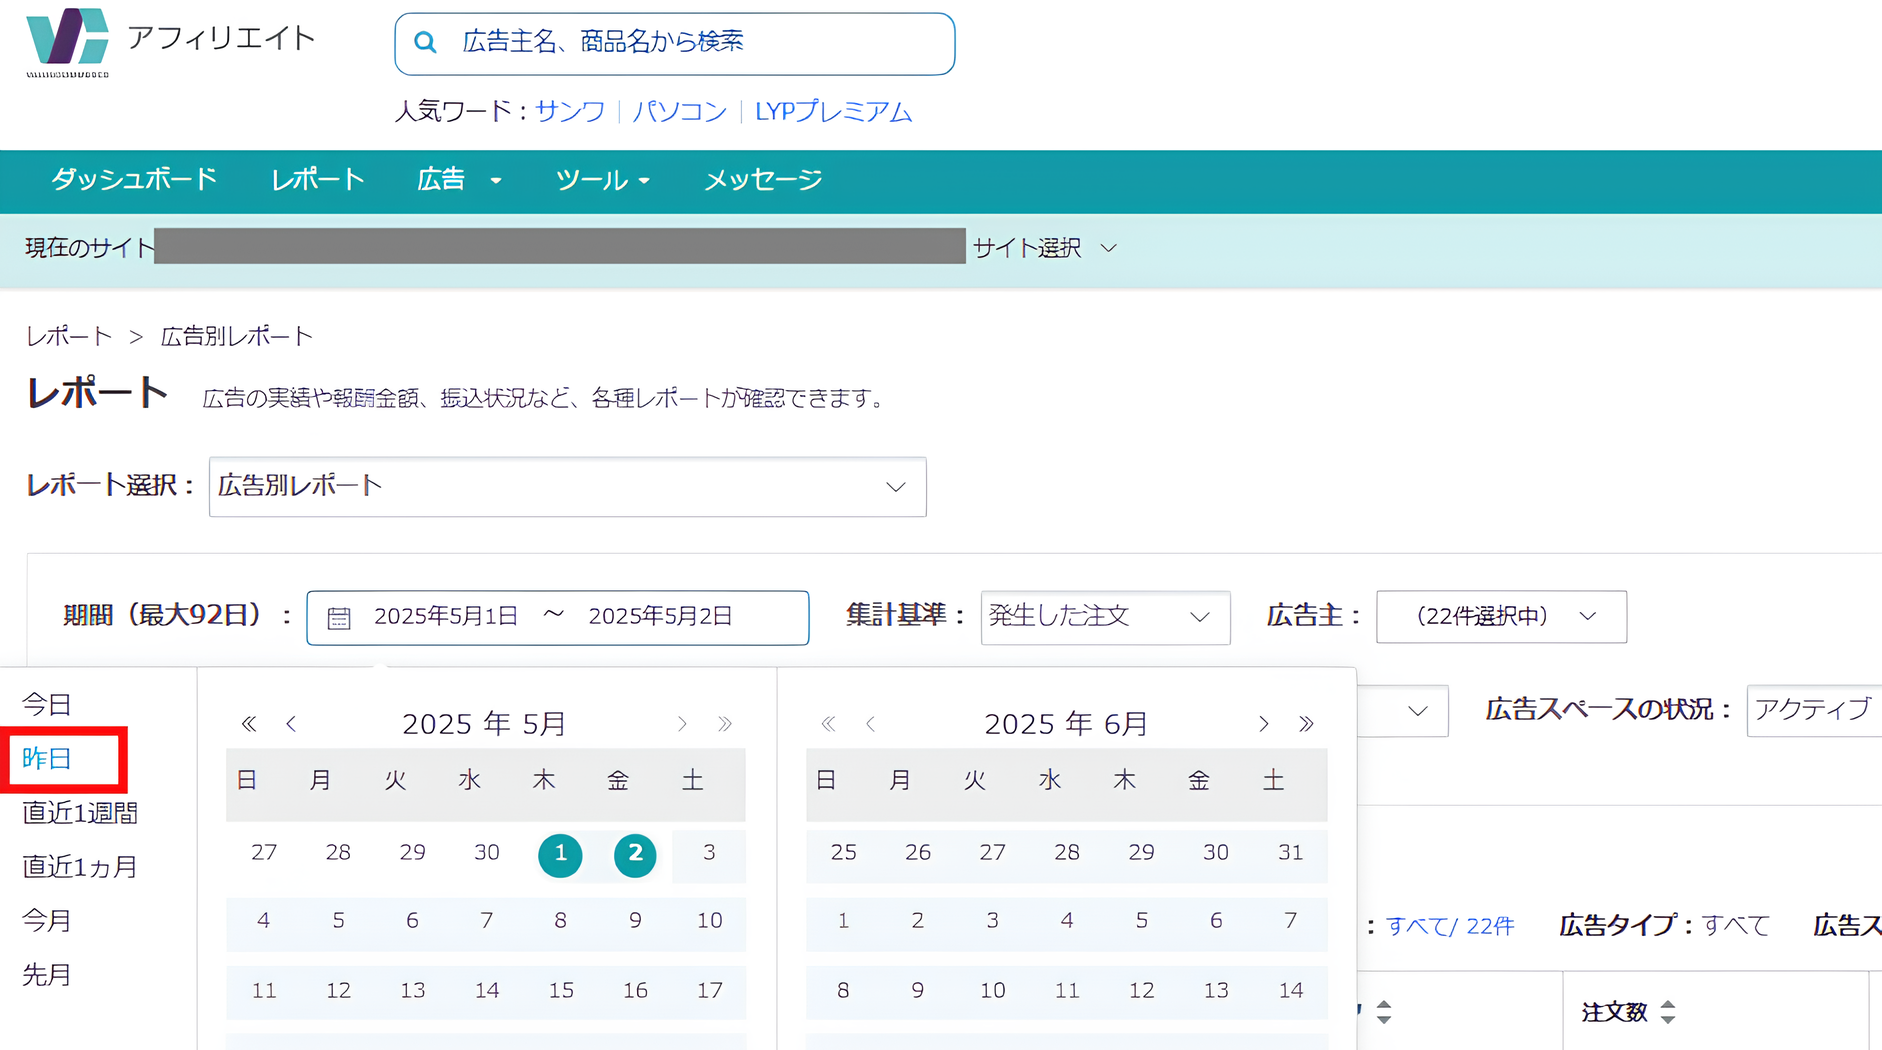Image resolution: width=1882 pixels, height=1050 pixels.
Task: Click « on the May calendar to go back
Action: pyautogui.click(x=247, y=723)
